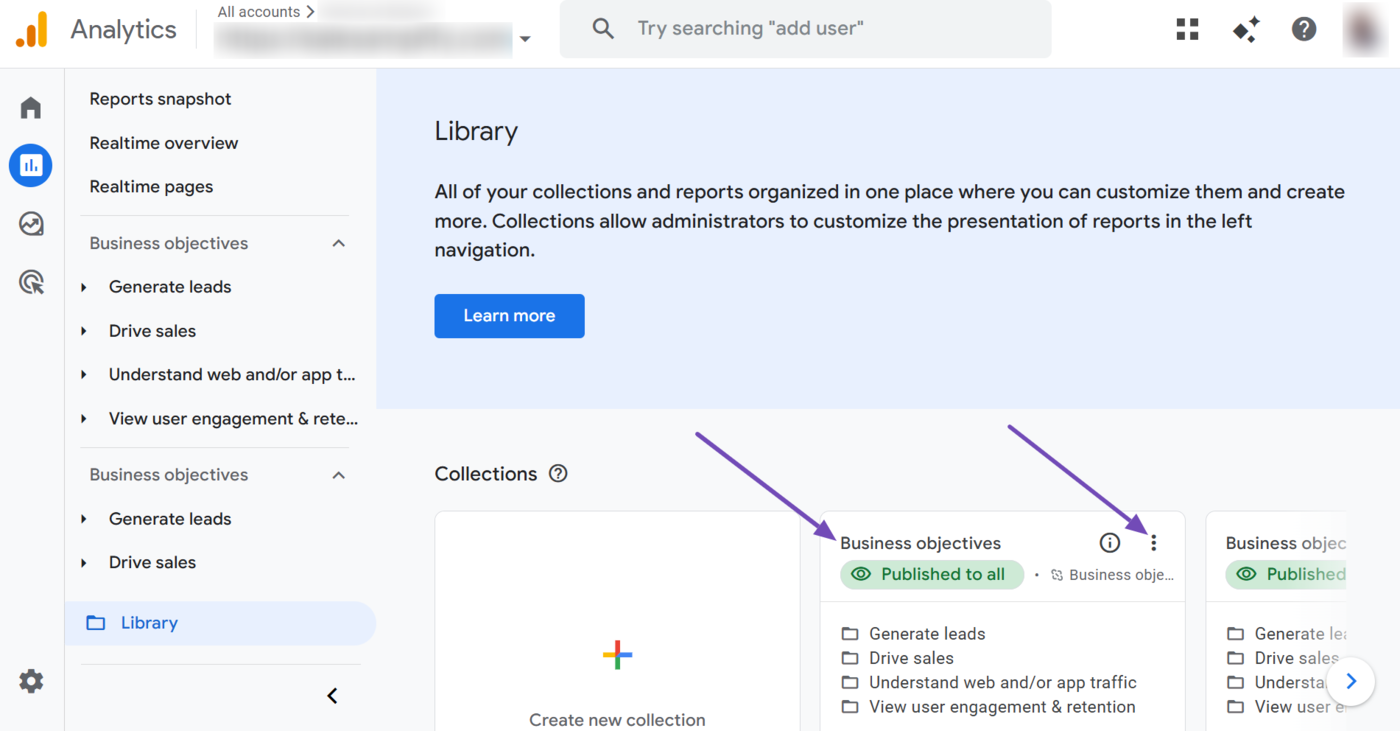Click Create new collection
Screen dimensions: 1400x731
617,681
